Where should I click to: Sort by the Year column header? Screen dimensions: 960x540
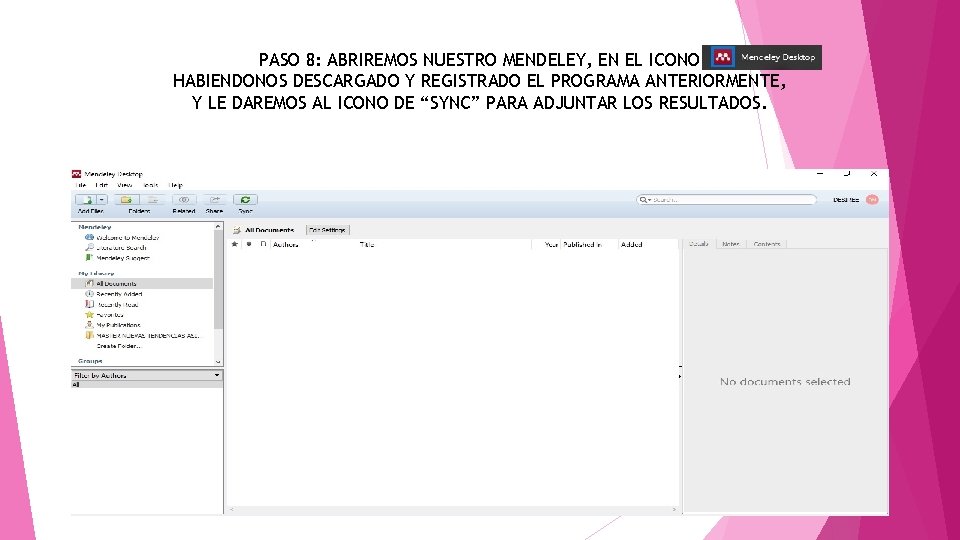point(551,244)
